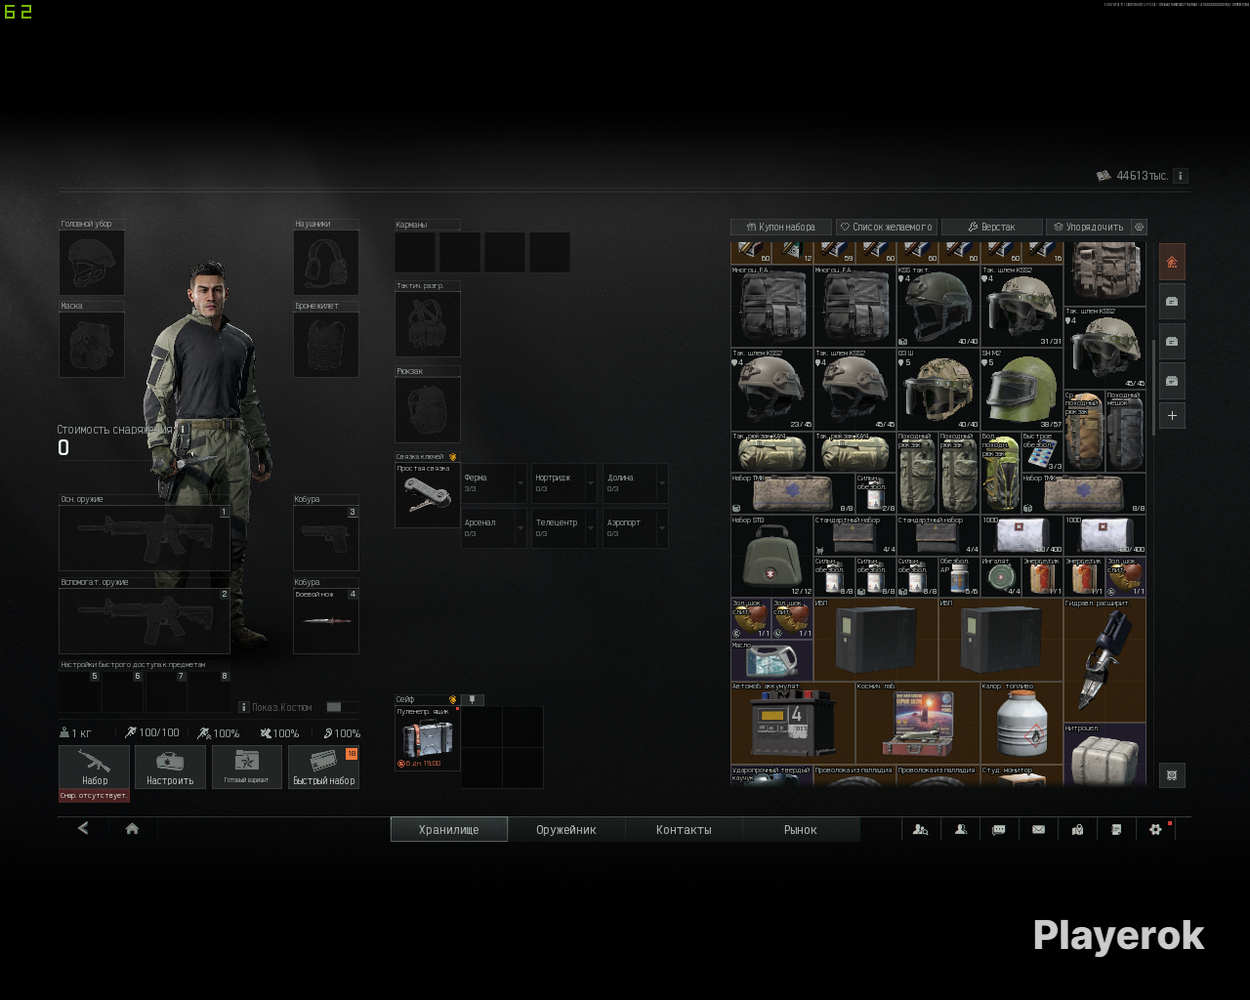Click the Осн. оружие primary weapon slot
The height and width of the screenshot is (1000, 1250).
click(145, 538)
